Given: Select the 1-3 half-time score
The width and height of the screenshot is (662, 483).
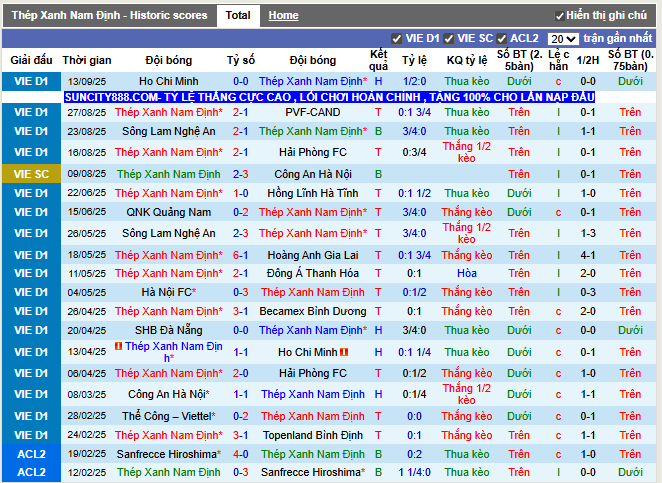Looking at the screenshot, I should (x=588, y=233).
